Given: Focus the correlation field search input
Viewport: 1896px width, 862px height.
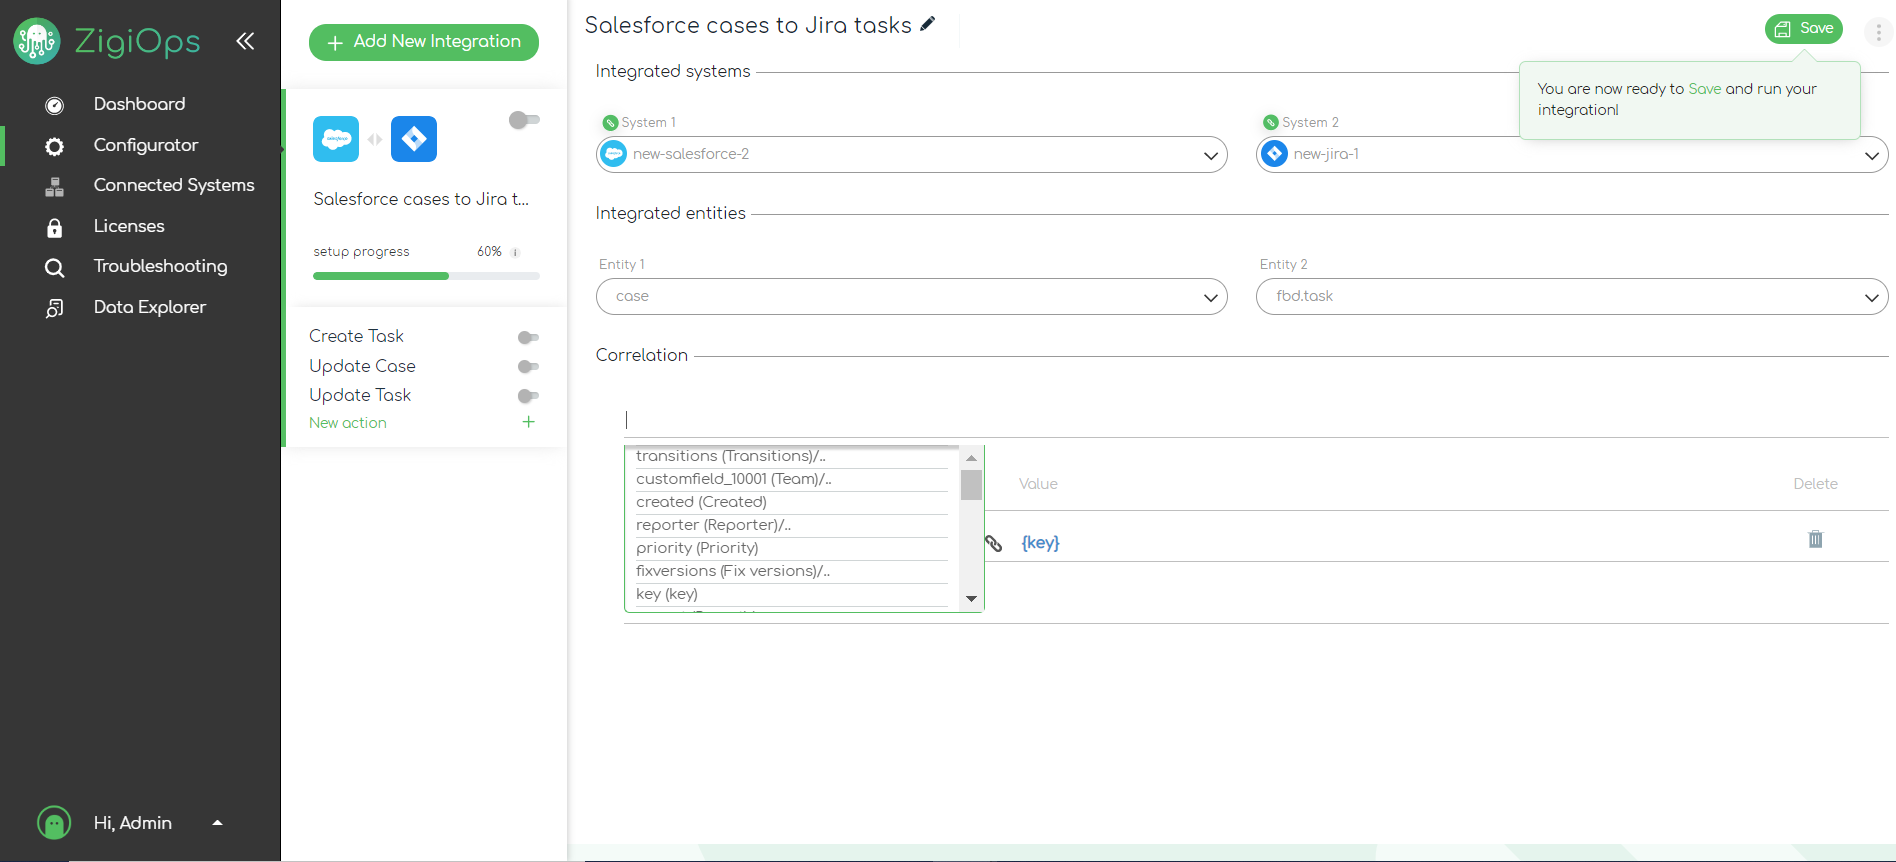Looking at the screenshot, I should point(1256,420).
